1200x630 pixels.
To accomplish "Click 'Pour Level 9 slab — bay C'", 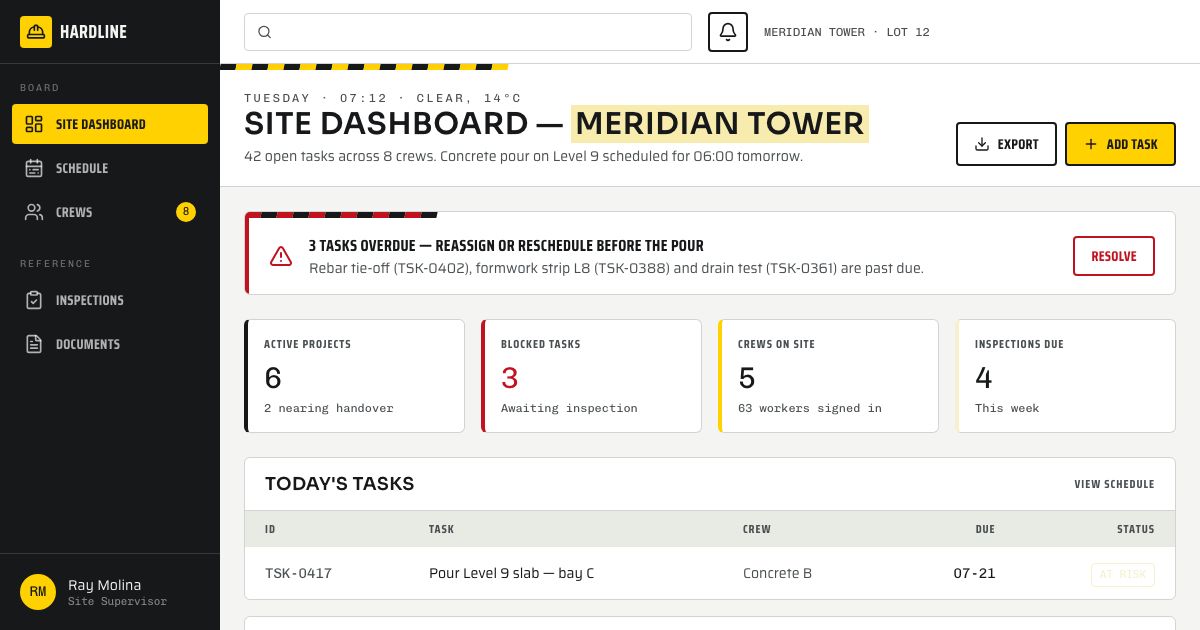I will coord(511,573).
